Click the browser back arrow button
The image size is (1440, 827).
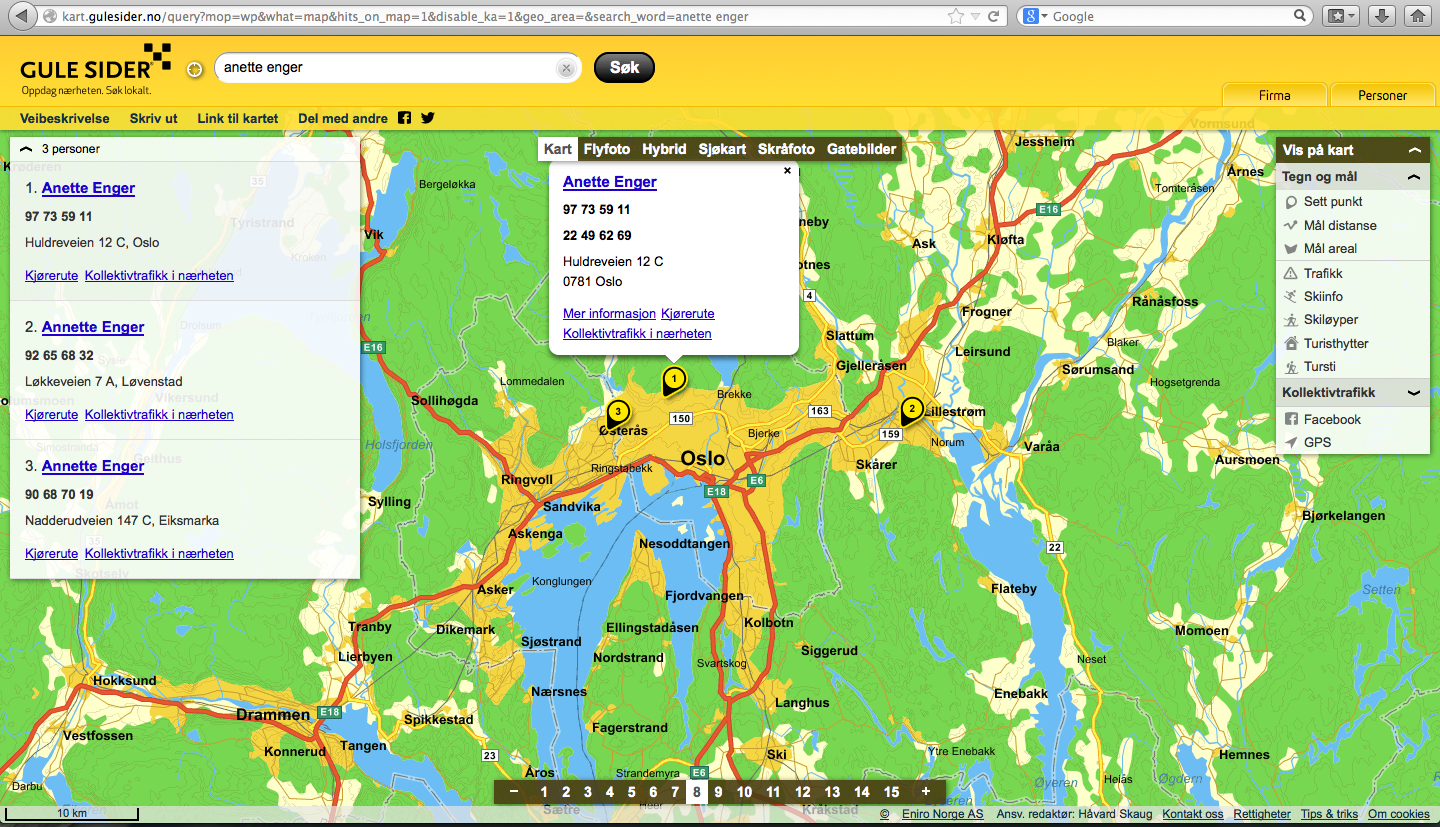point(21,16)
